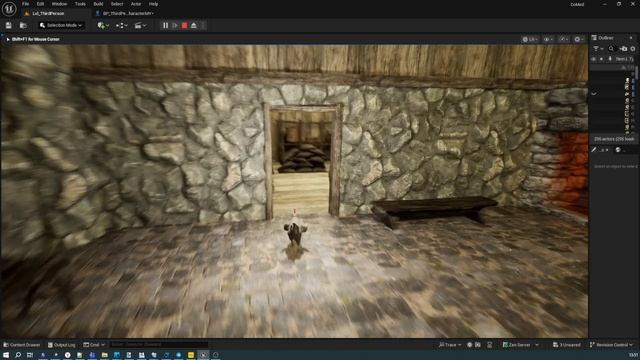
Task: Open the Content Drawer
Action: 22,345
